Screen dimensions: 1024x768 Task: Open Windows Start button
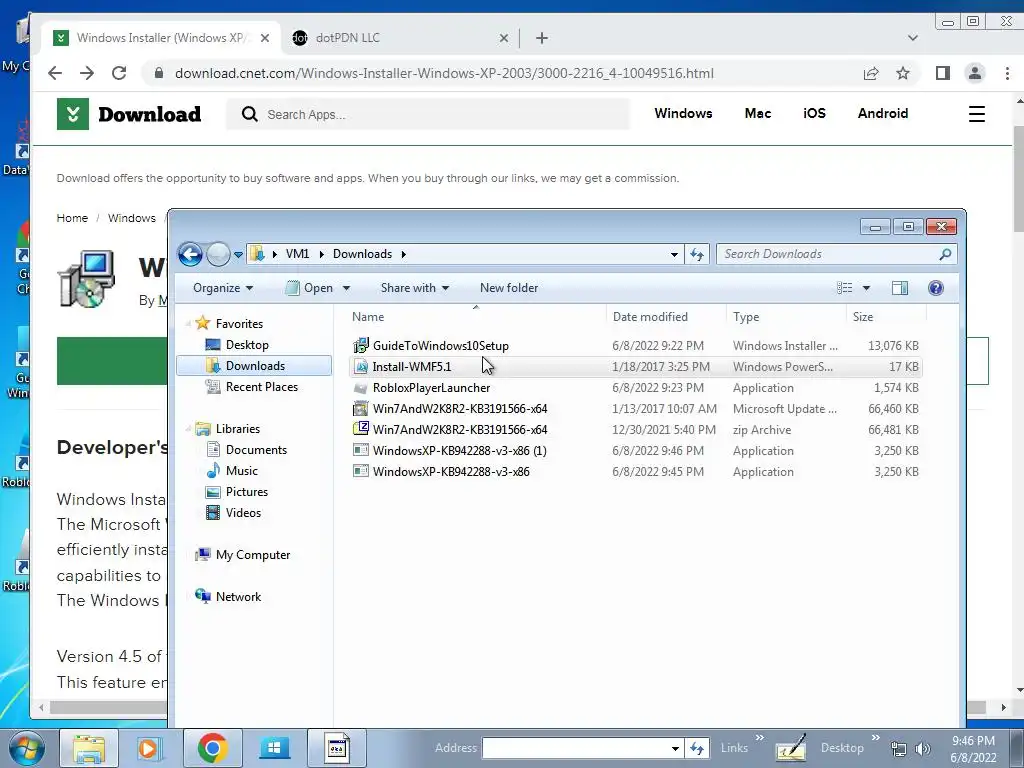click(27, 748)
